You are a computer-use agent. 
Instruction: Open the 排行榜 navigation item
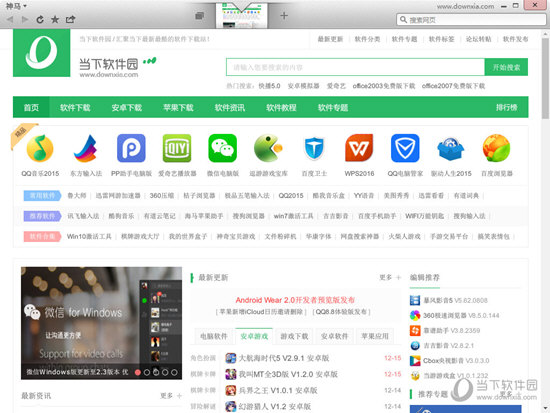pos(507,107)
